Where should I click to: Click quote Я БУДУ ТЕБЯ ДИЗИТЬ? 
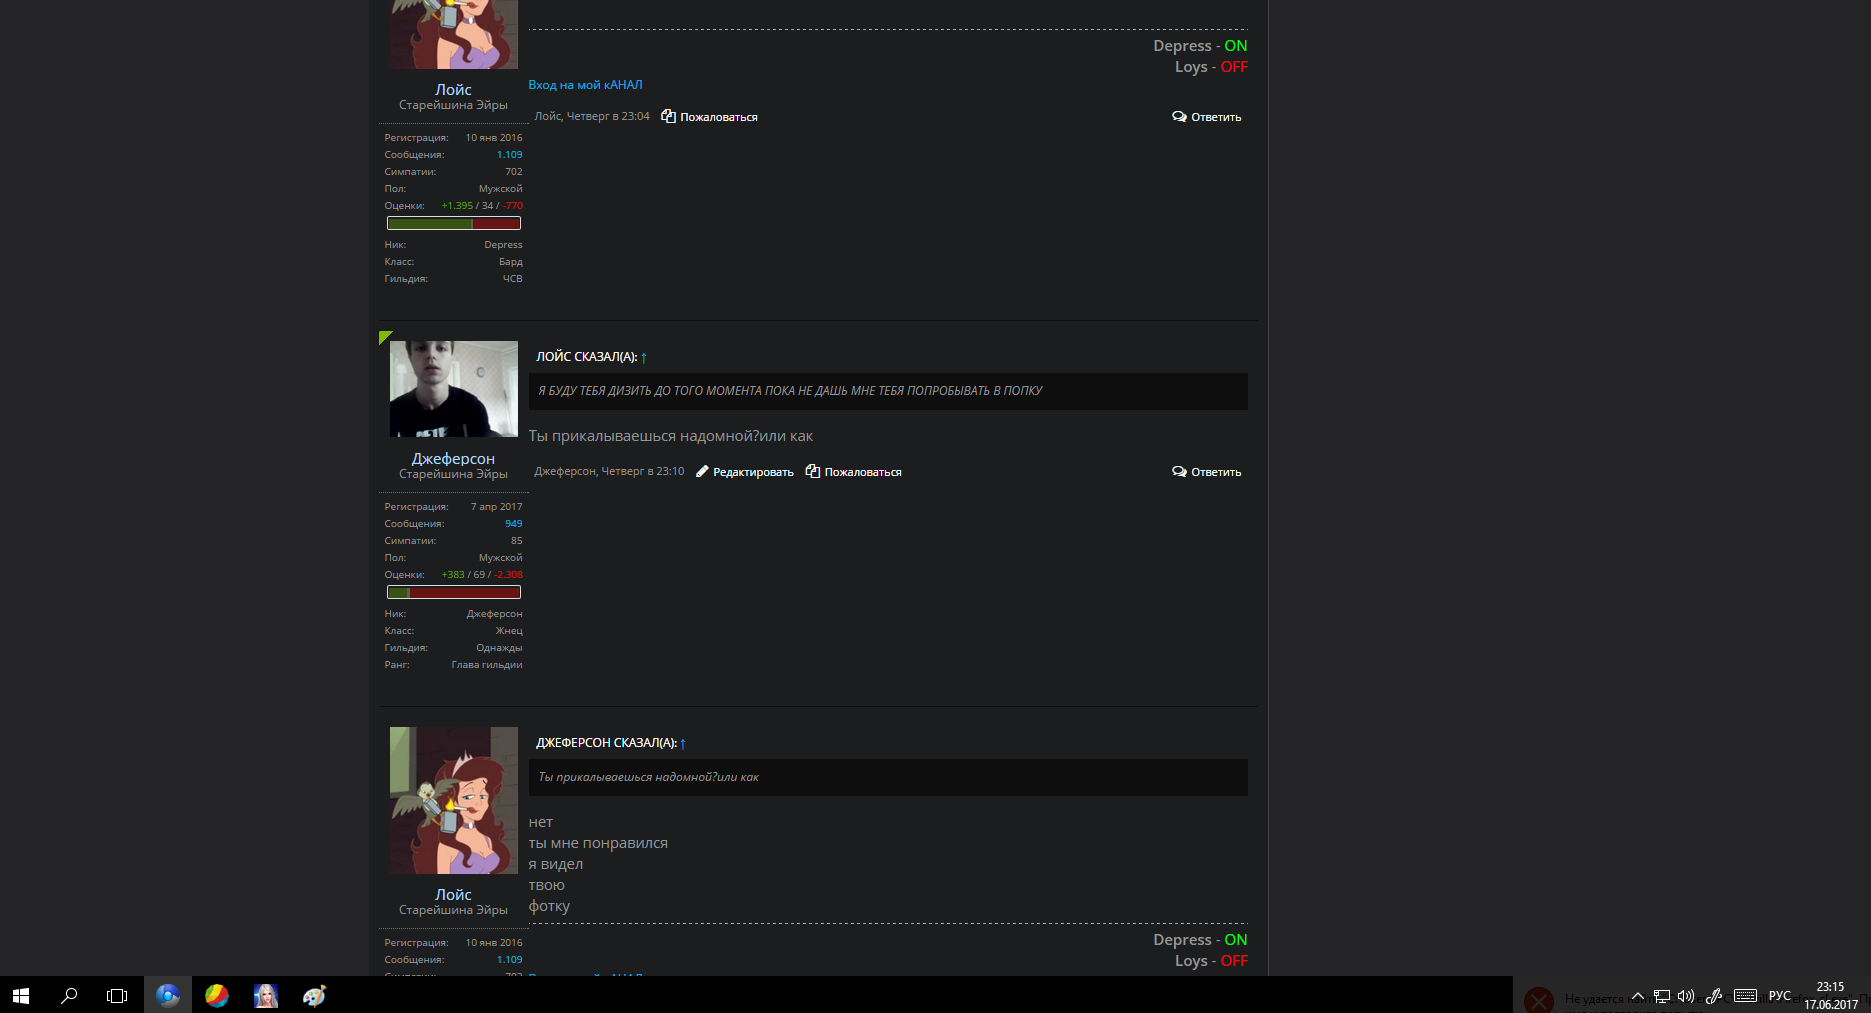click(x=790, y=391)
